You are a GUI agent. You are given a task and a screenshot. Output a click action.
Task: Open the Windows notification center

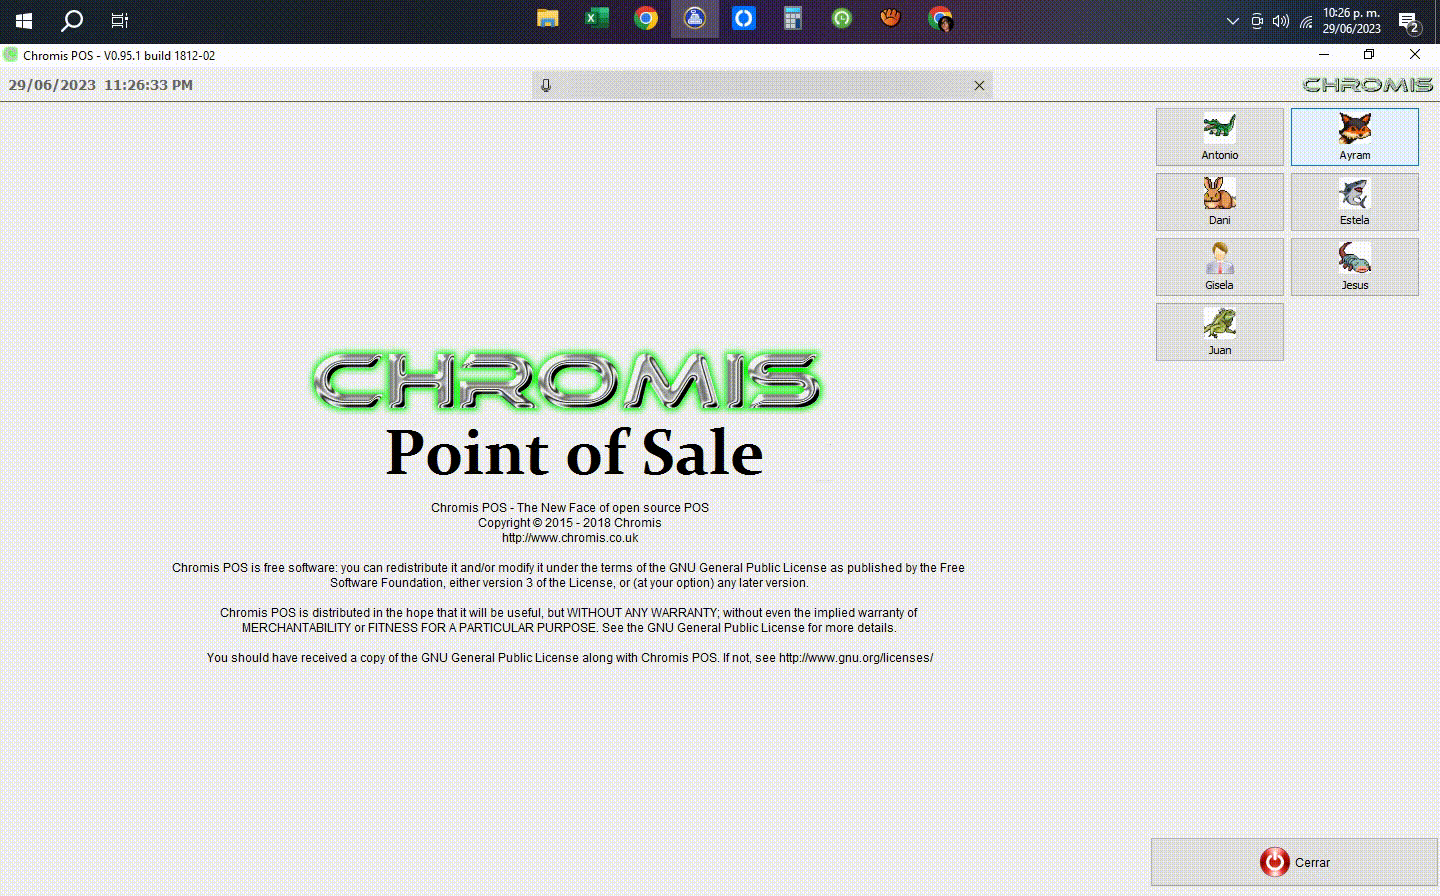coord(1409,21)
